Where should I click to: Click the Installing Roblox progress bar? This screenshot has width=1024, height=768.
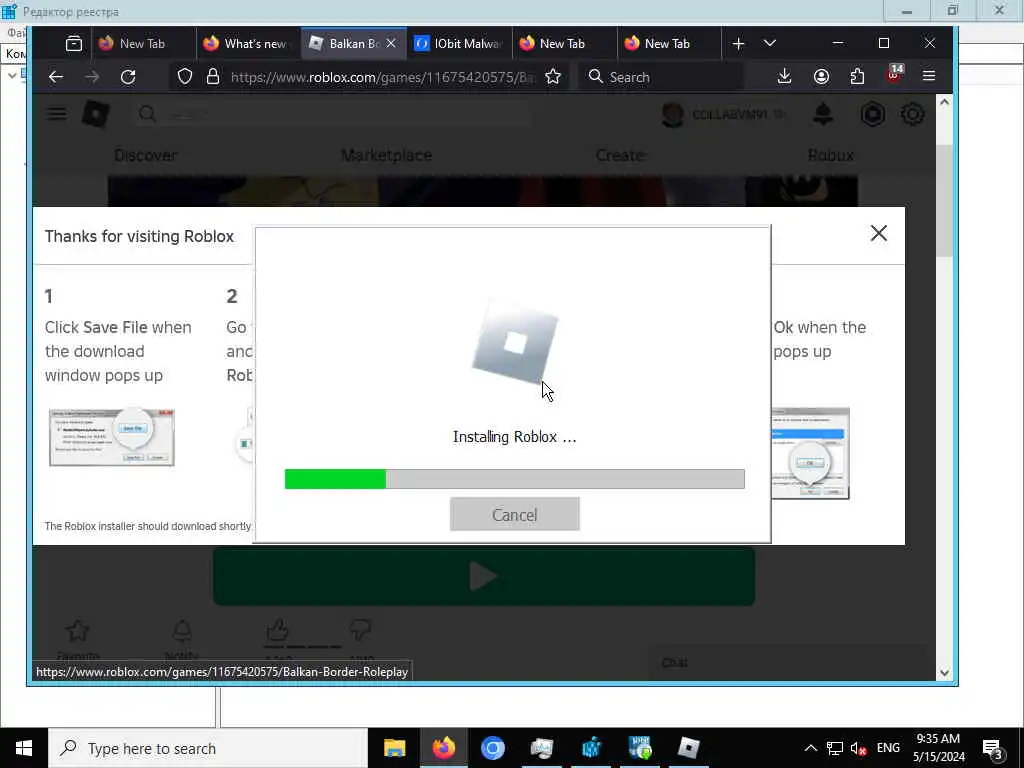click(x=515, y=479)
